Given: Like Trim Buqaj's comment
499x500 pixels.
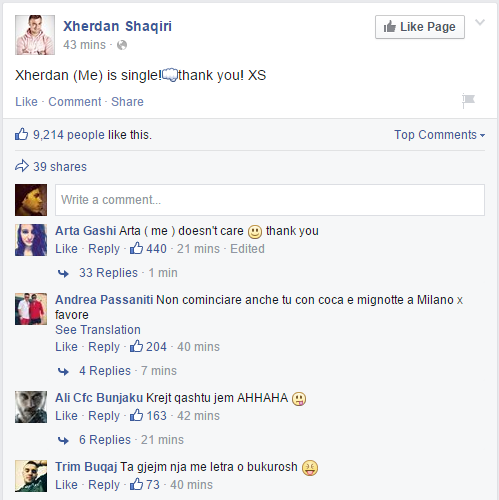Looking at the screenshot, I should (66, 485).
